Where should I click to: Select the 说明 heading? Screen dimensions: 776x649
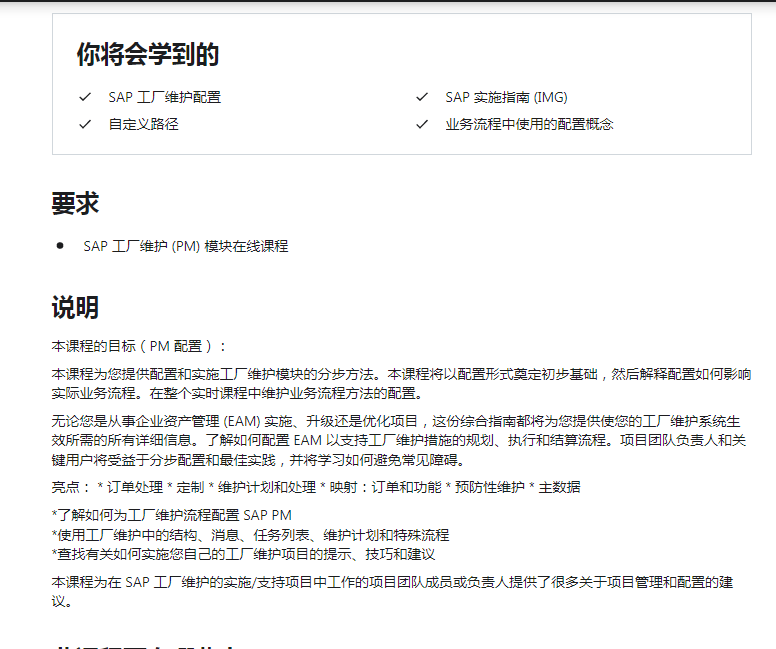point(75,307)
